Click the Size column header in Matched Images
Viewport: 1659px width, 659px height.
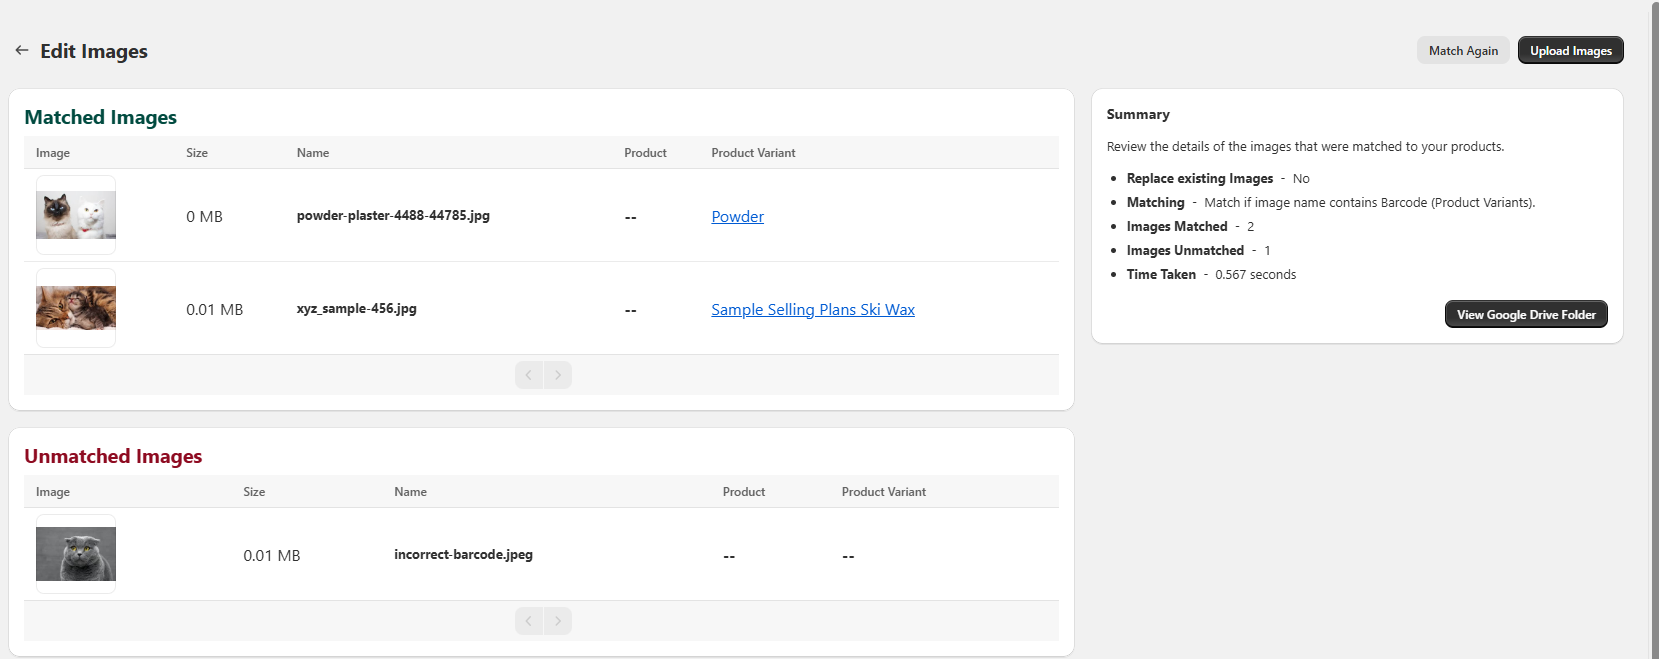click(x=197, y=153)
